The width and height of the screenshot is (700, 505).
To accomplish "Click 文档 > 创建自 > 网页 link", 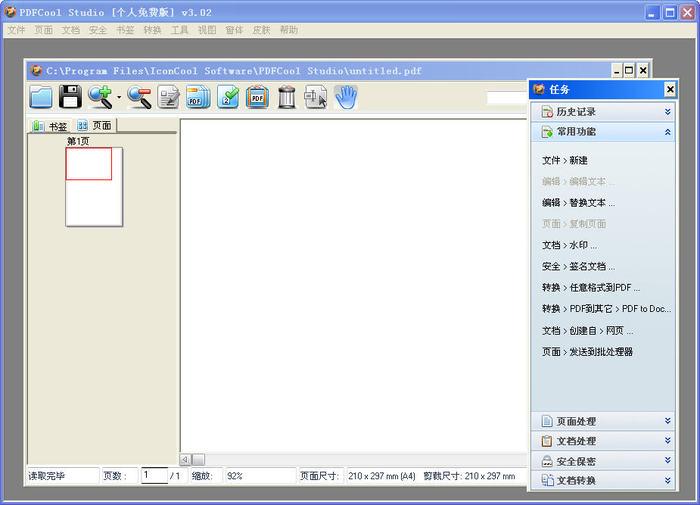I will coord(587,331).
